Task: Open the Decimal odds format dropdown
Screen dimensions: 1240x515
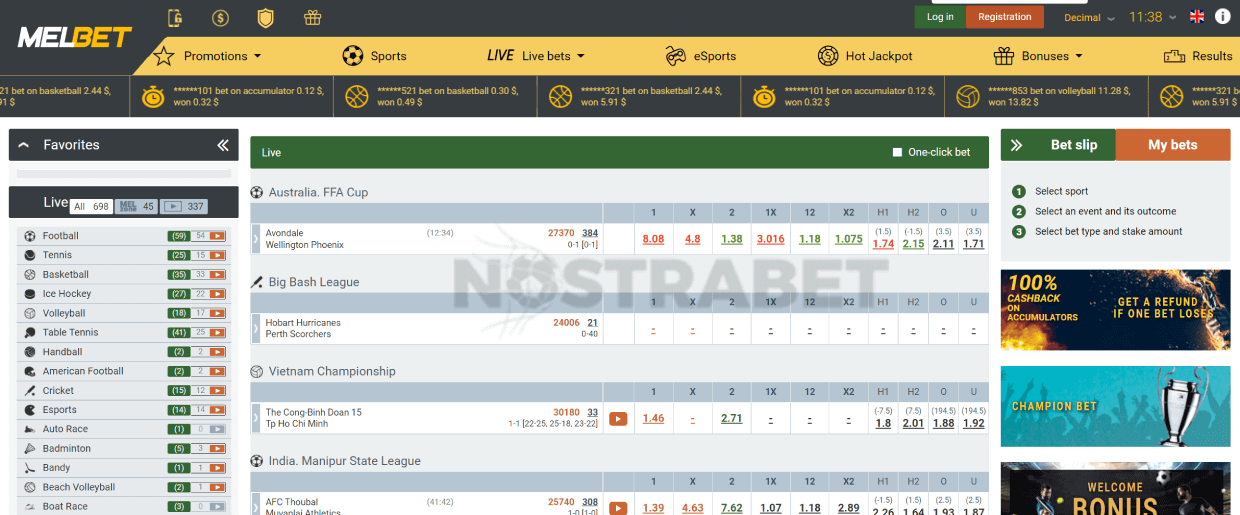Action: (1088, 17)
